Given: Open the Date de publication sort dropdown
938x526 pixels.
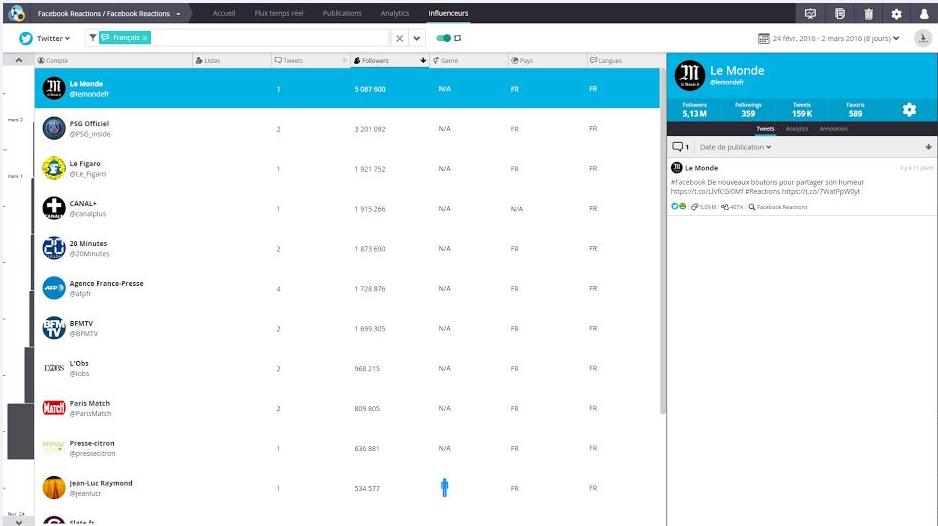Looking at the screenshot, I should [x=735, y=147].
